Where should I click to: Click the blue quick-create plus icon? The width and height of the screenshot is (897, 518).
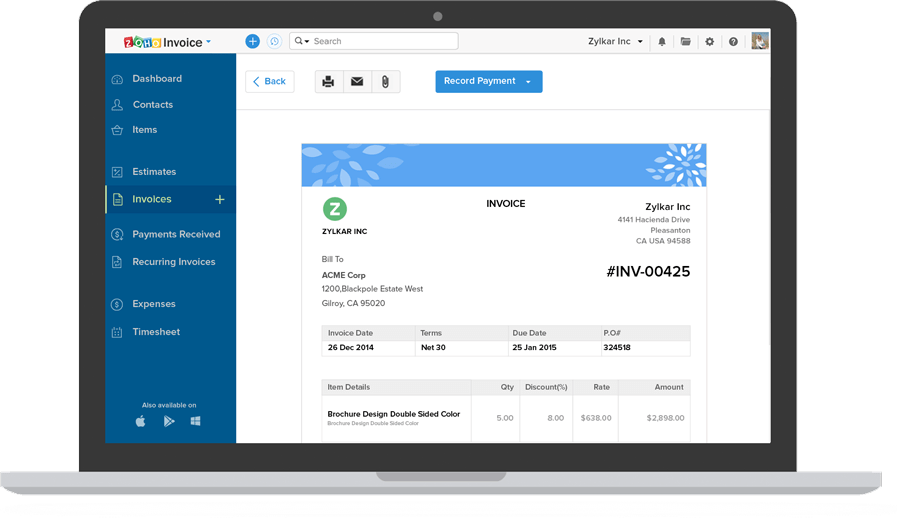coord(252,41)
